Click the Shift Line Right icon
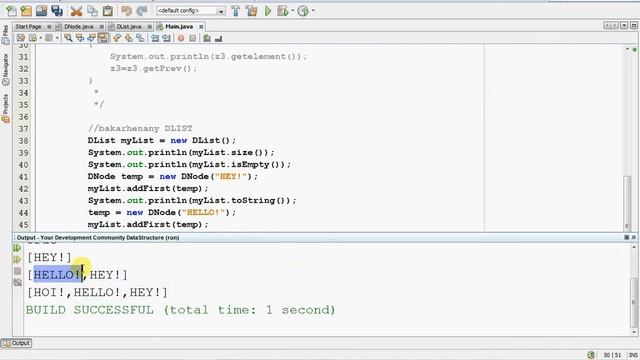640x360 pixels. pos(167,38)
